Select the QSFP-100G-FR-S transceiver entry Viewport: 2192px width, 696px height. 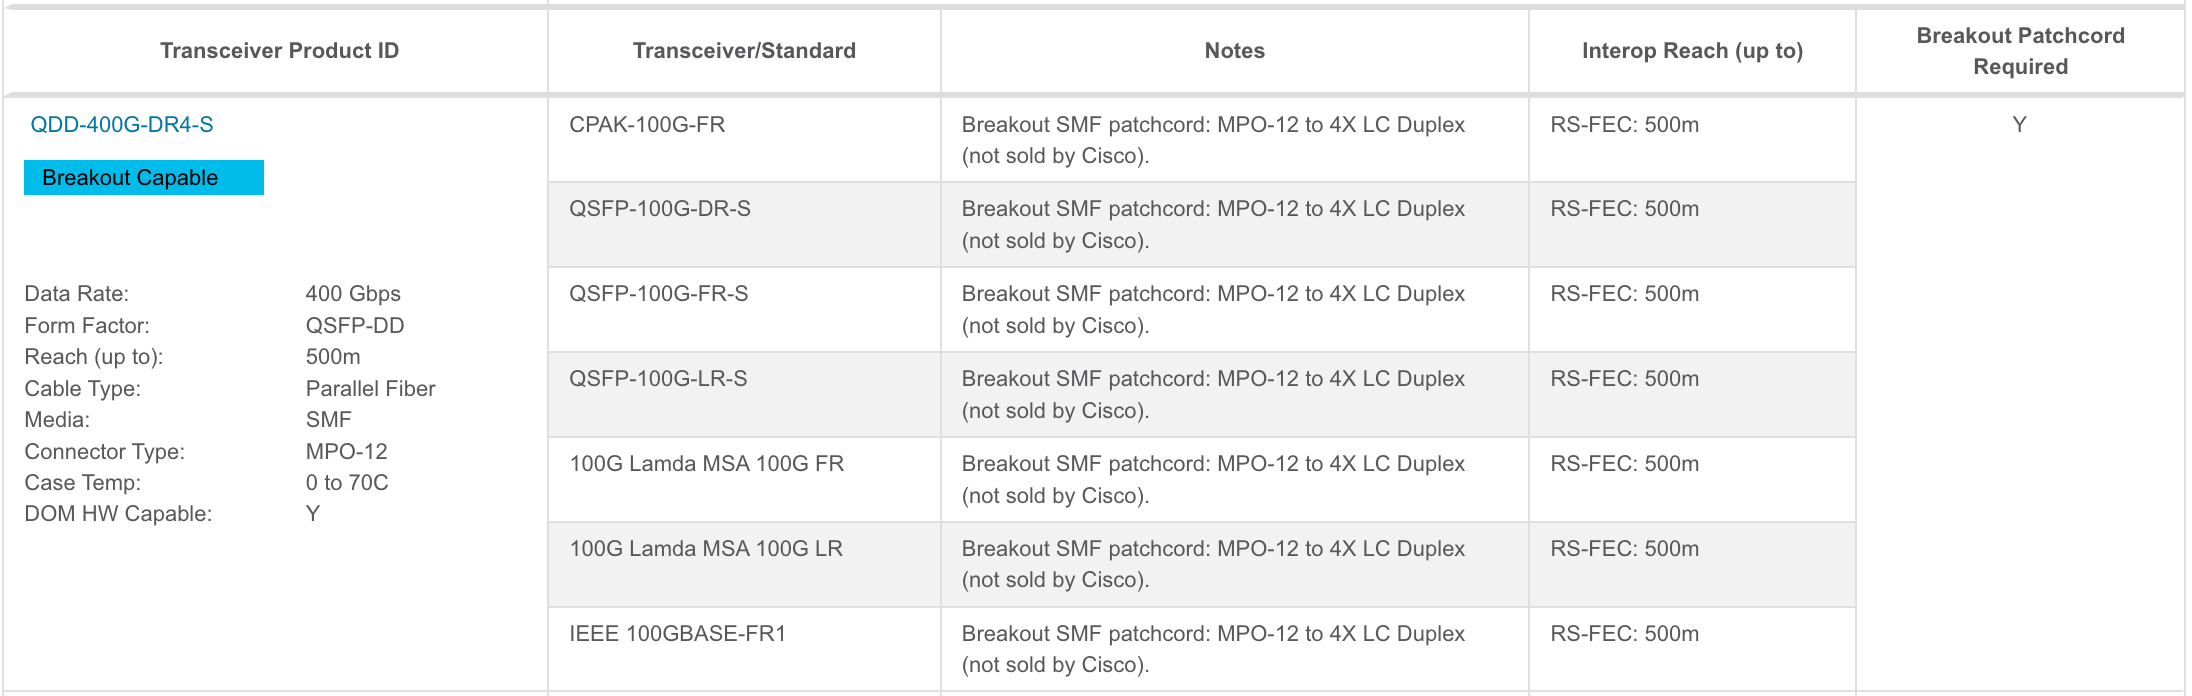point(658,294)
